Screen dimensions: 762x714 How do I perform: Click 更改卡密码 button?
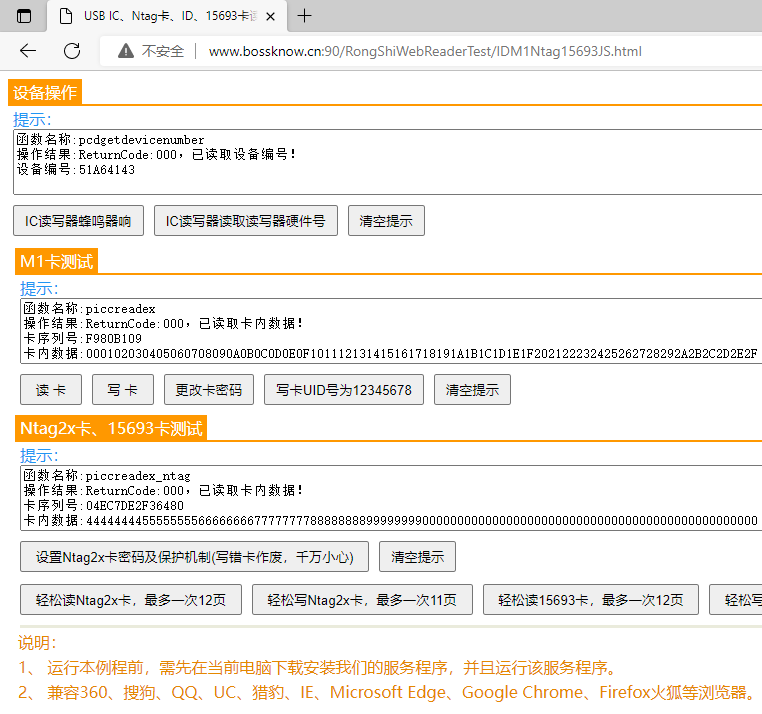(x=208, y=389)
